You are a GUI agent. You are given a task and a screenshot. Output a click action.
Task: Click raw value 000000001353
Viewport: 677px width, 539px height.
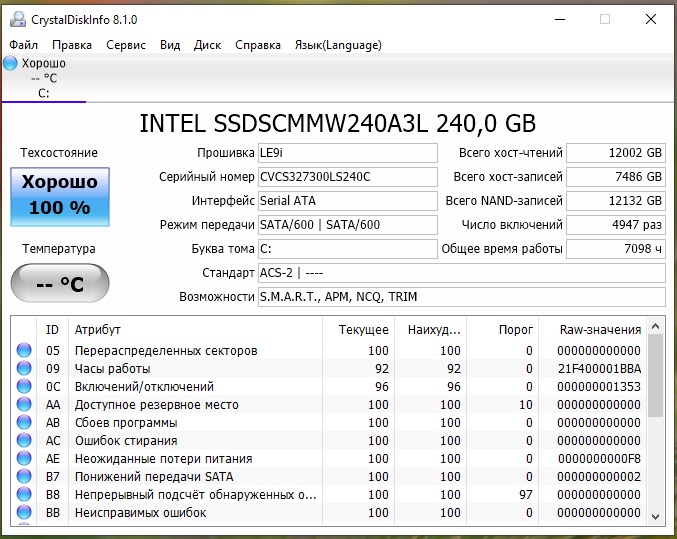pyautogui.click(x=599, y=386)
